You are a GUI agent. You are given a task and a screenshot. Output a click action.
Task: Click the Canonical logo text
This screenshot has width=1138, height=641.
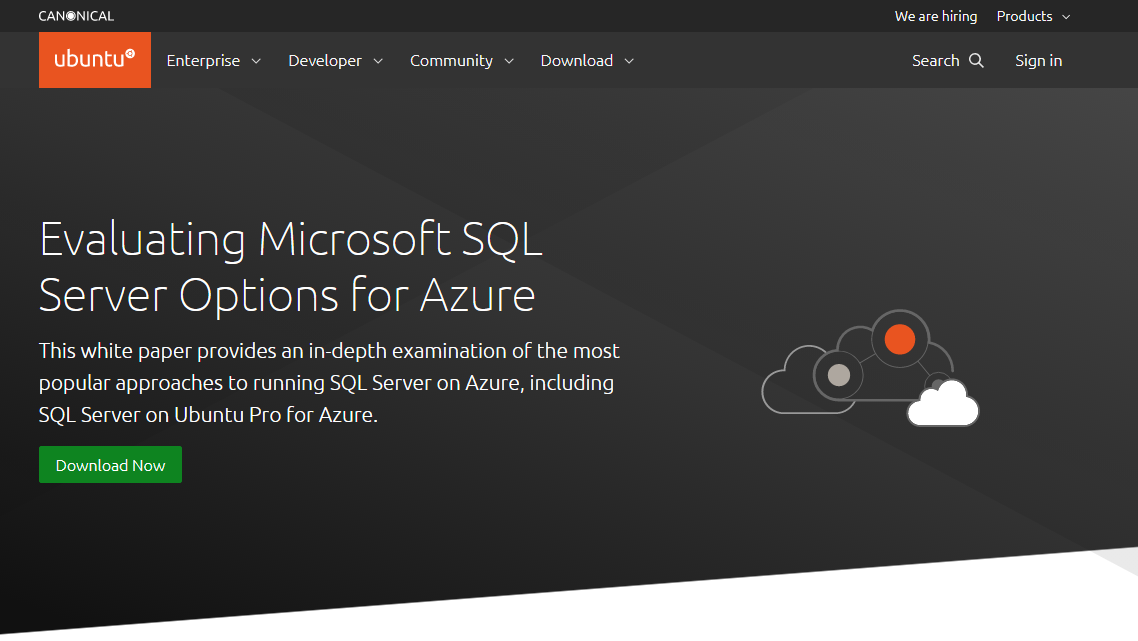click(76, 16)
